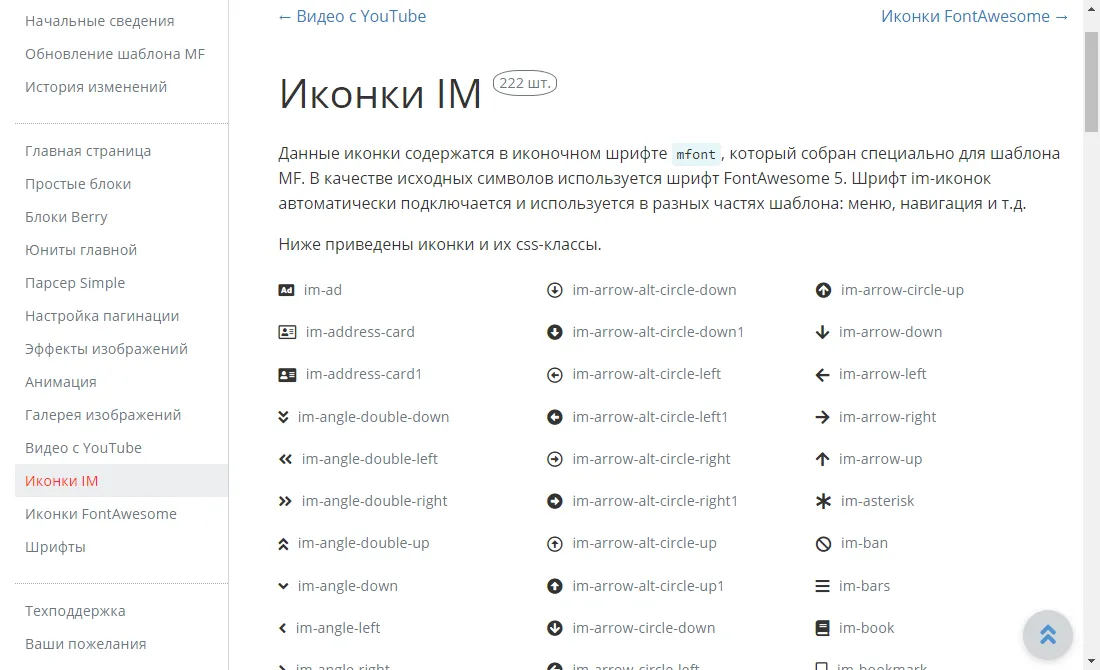Screen dimensions: 1100x670
Task: Click the im-angle-double-down icon
Action: click(x=284, y=416)
